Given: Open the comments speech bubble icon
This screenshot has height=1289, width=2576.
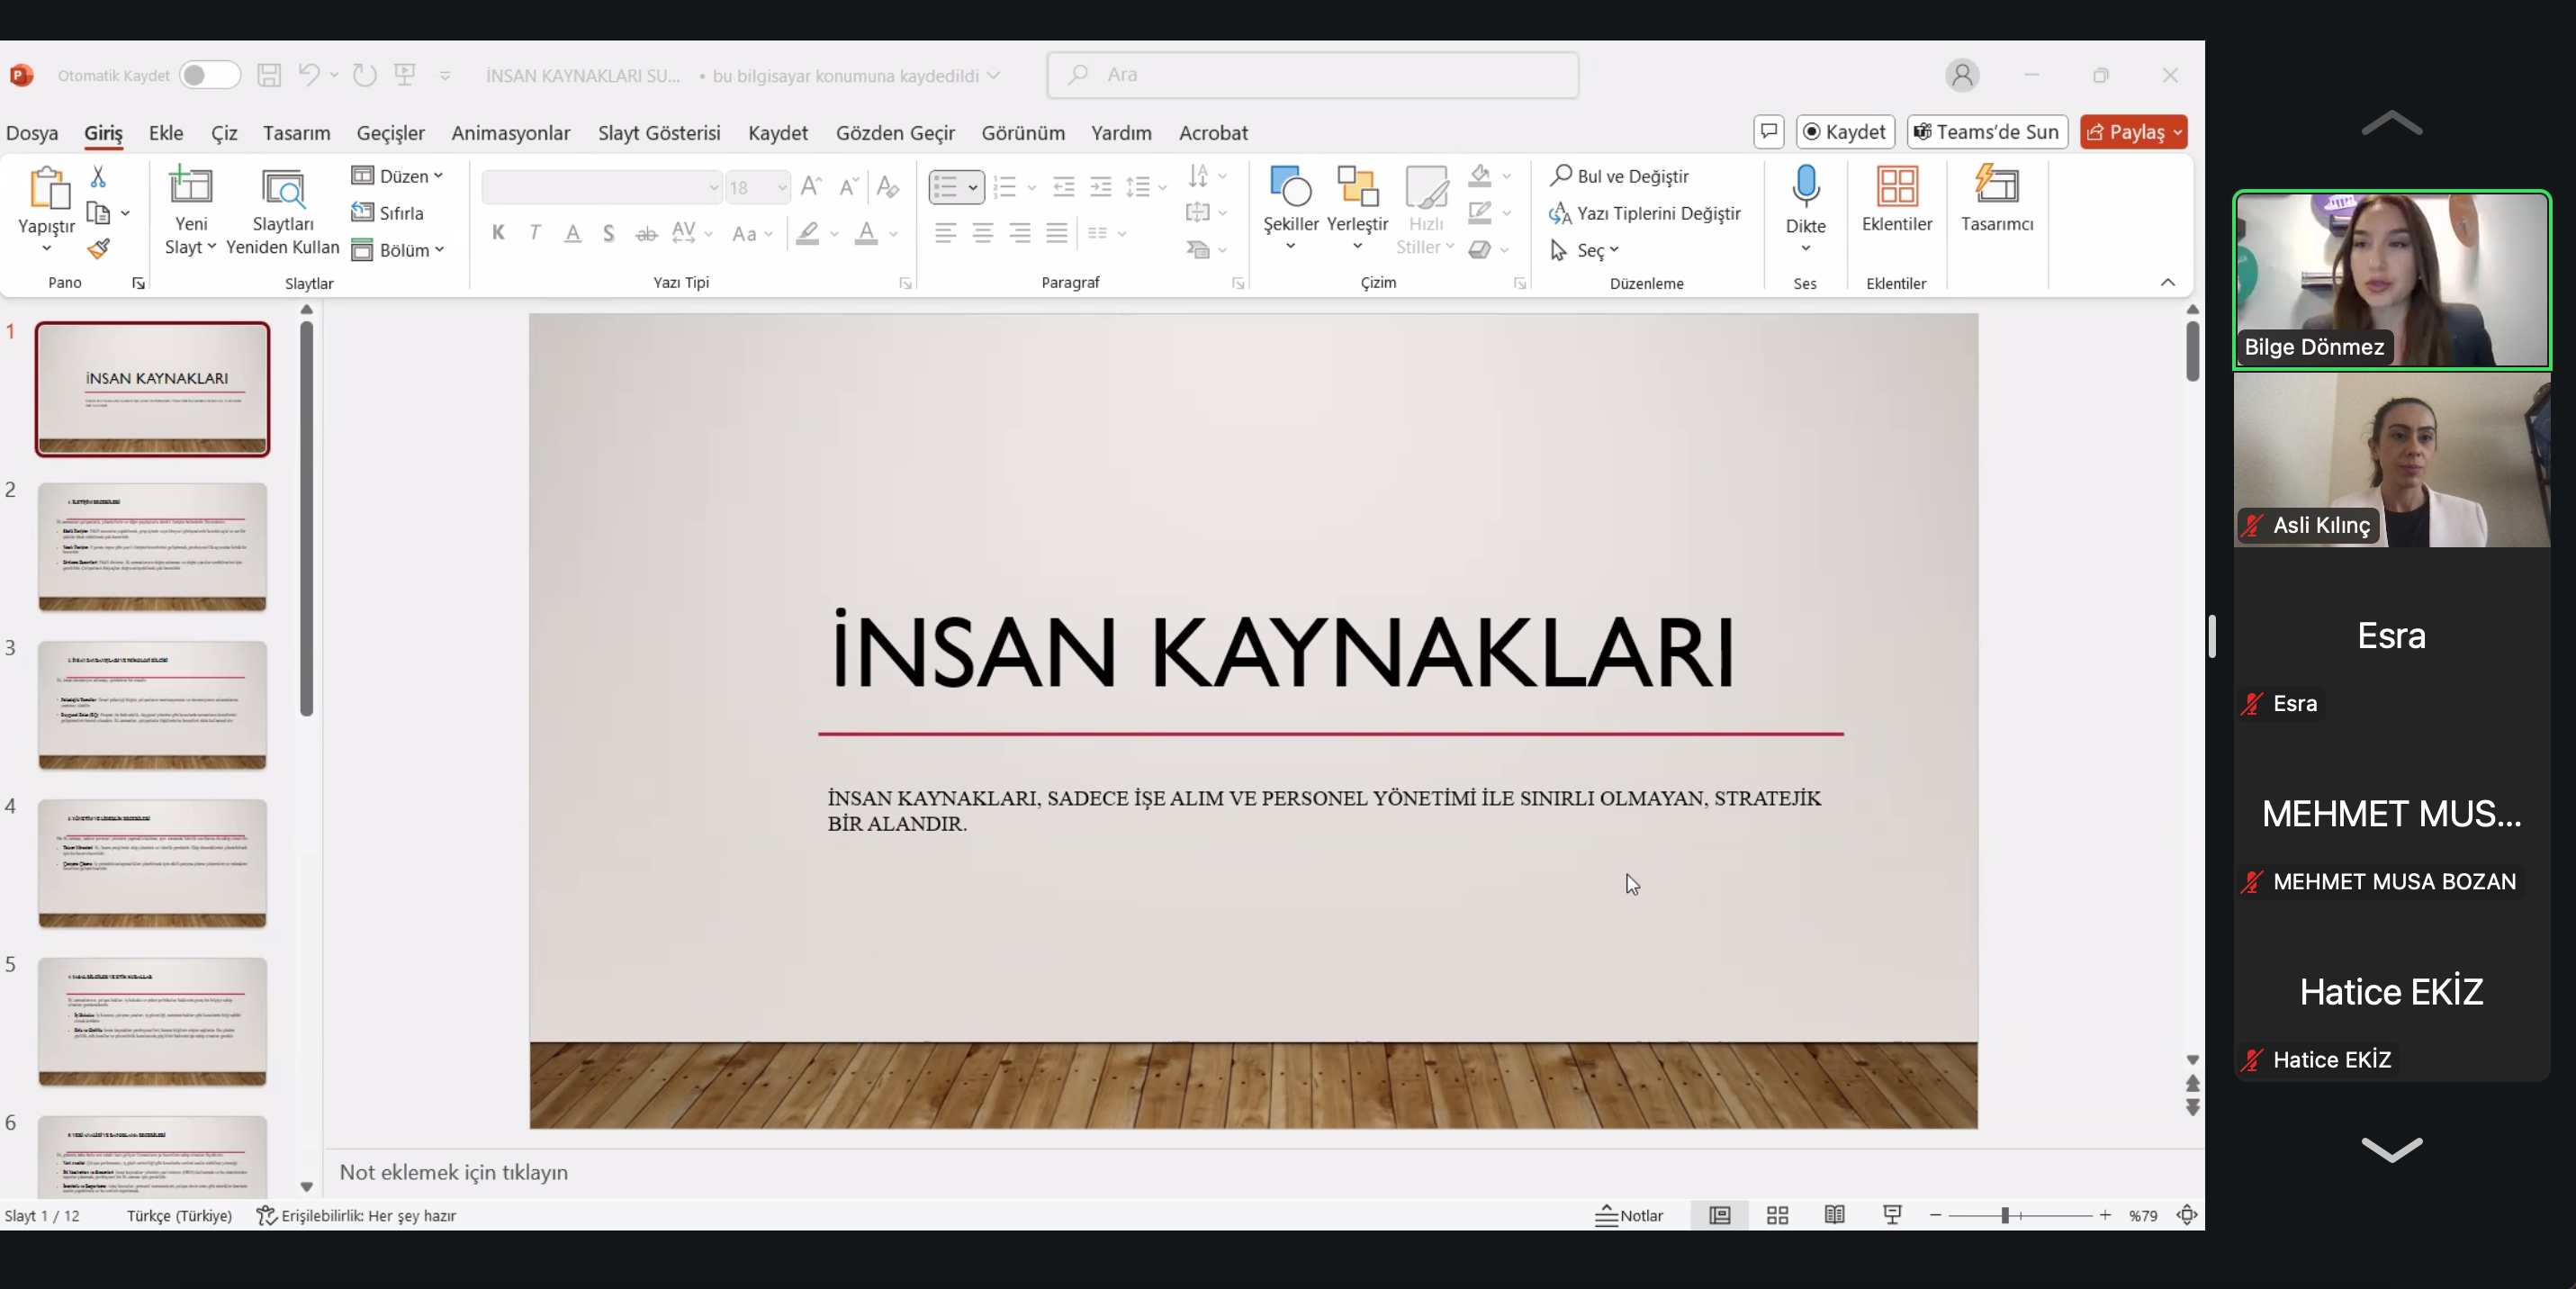Looking at the screenshot, I should [x=1768, y=132].
